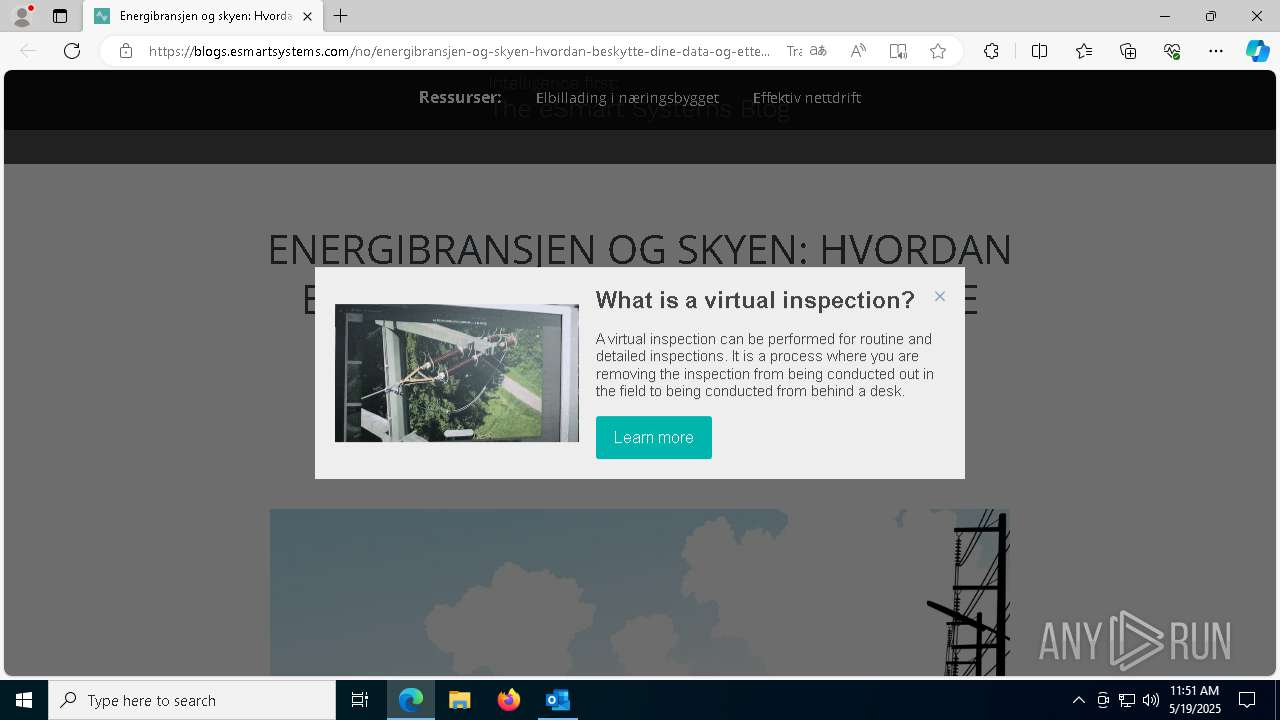Toggle Split screen view

point(1039,51)
